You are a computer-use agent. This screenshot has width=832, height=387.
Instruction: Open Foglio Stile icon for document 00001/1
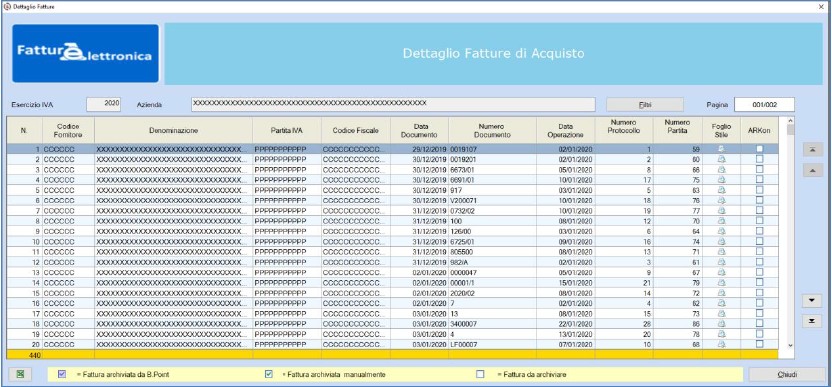click(x=721, y=283)
